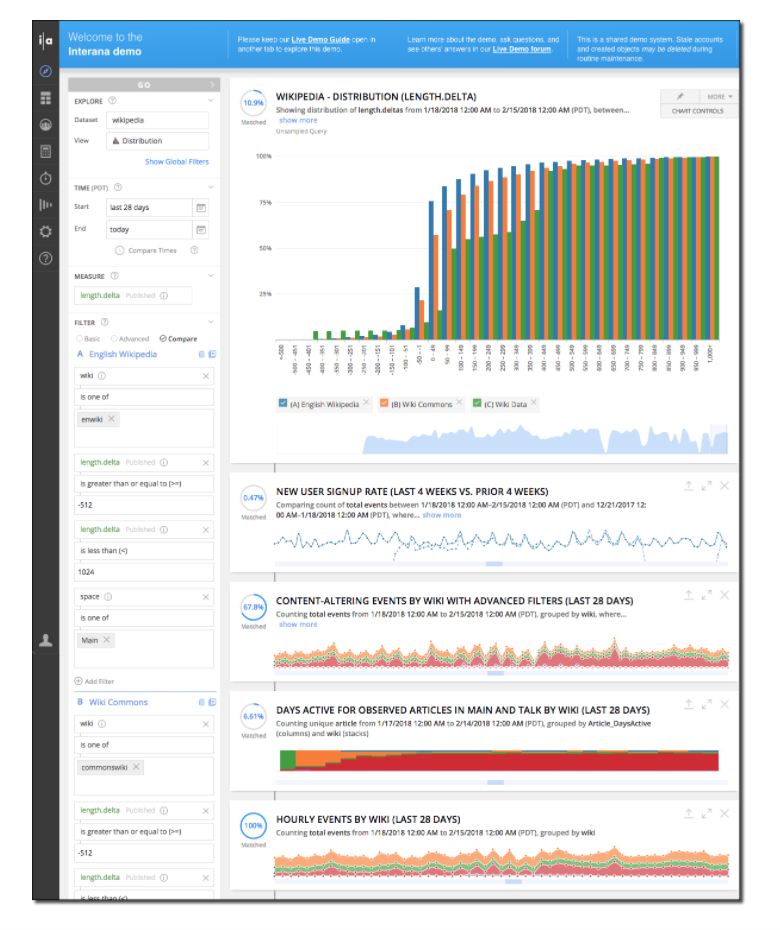The height and width of the screenshot is (930, 780).
Task: Remove (A) English Wikipedia from legend
Action: click(367, 402)
